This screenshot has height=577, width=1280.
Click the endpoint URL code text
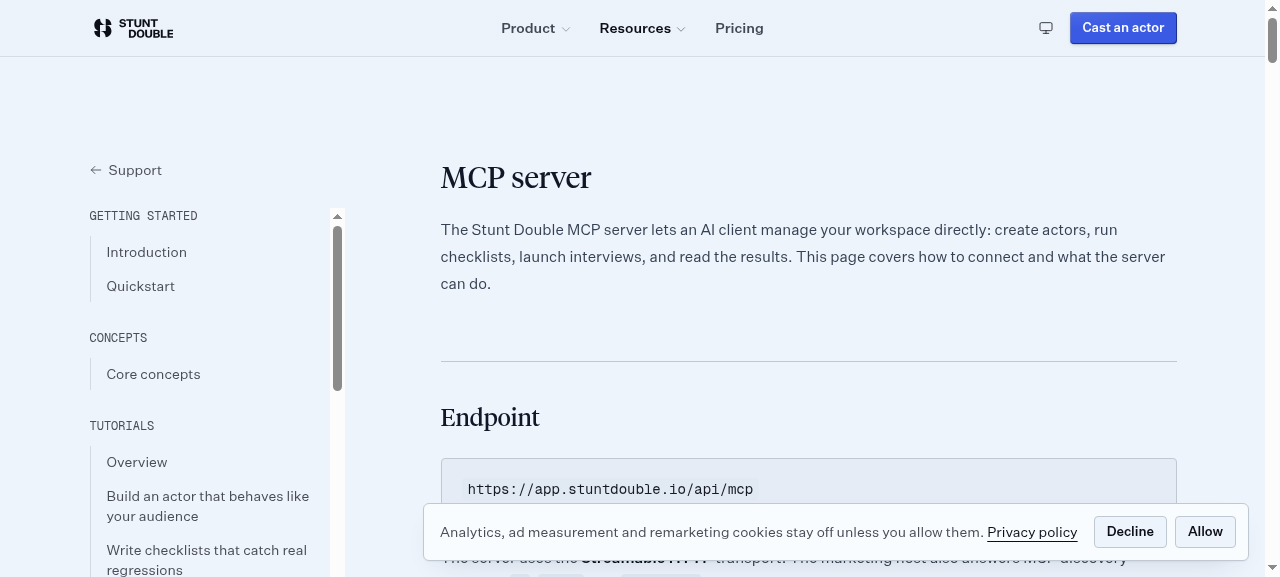pyautogui.click(x=610, y=489)
